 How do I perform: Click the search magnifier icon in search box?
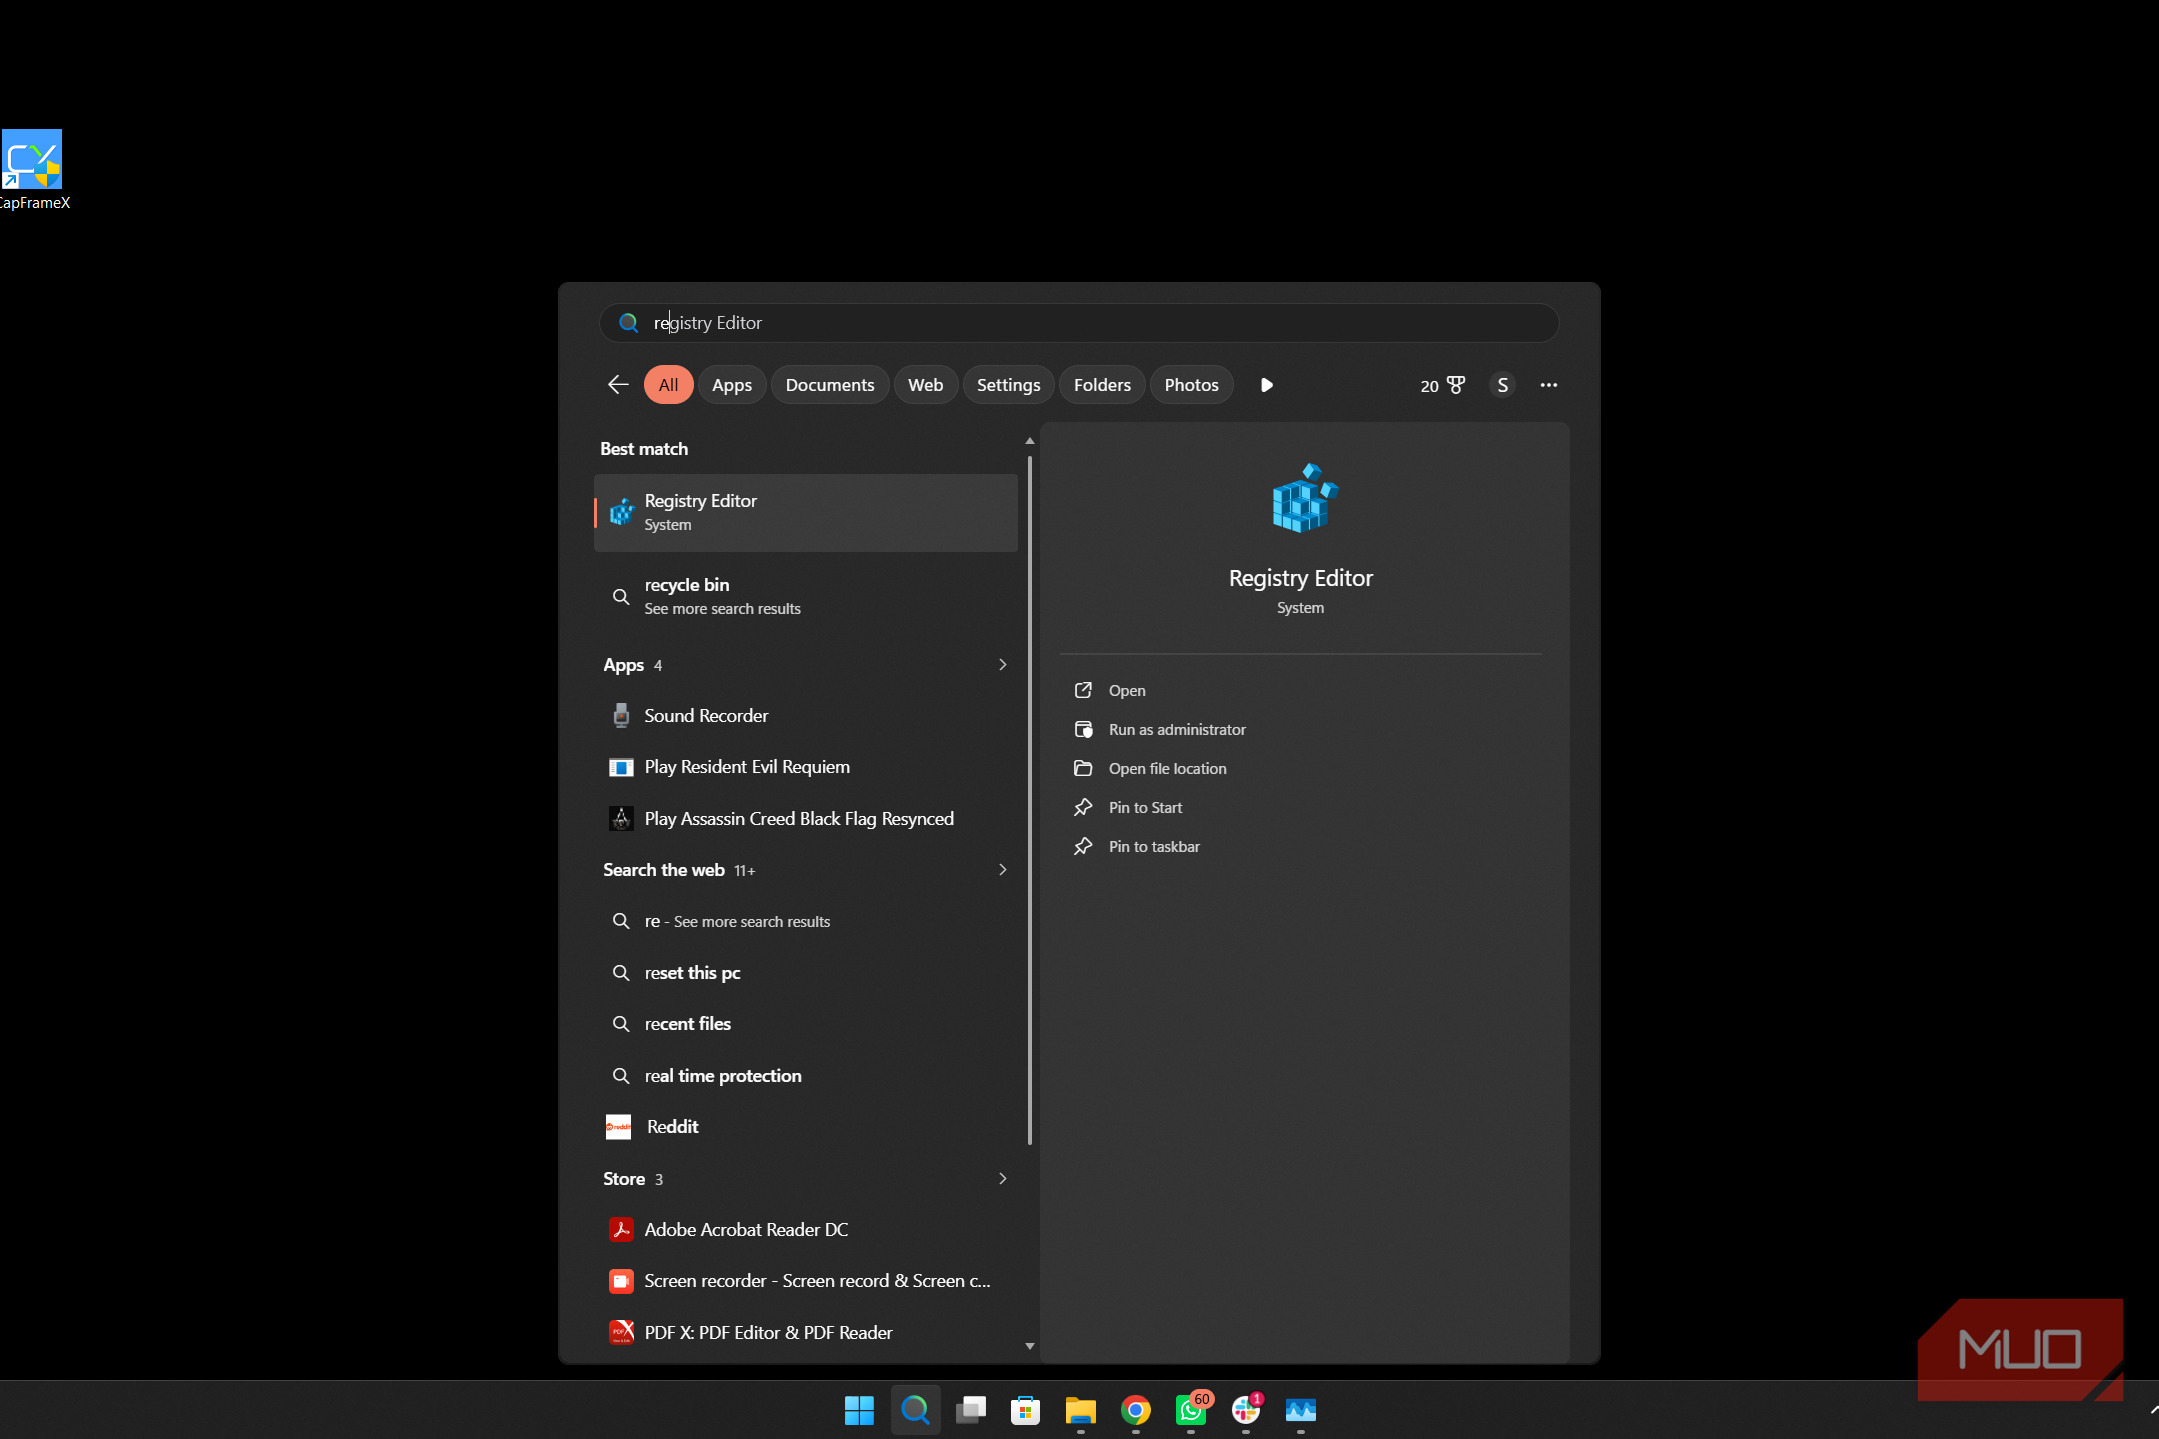coord(628,323)
